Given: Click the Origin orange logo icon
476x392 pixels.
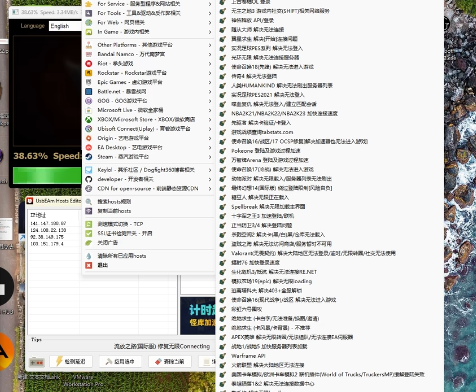Looking at the screenshot, I should pos(89,138).
